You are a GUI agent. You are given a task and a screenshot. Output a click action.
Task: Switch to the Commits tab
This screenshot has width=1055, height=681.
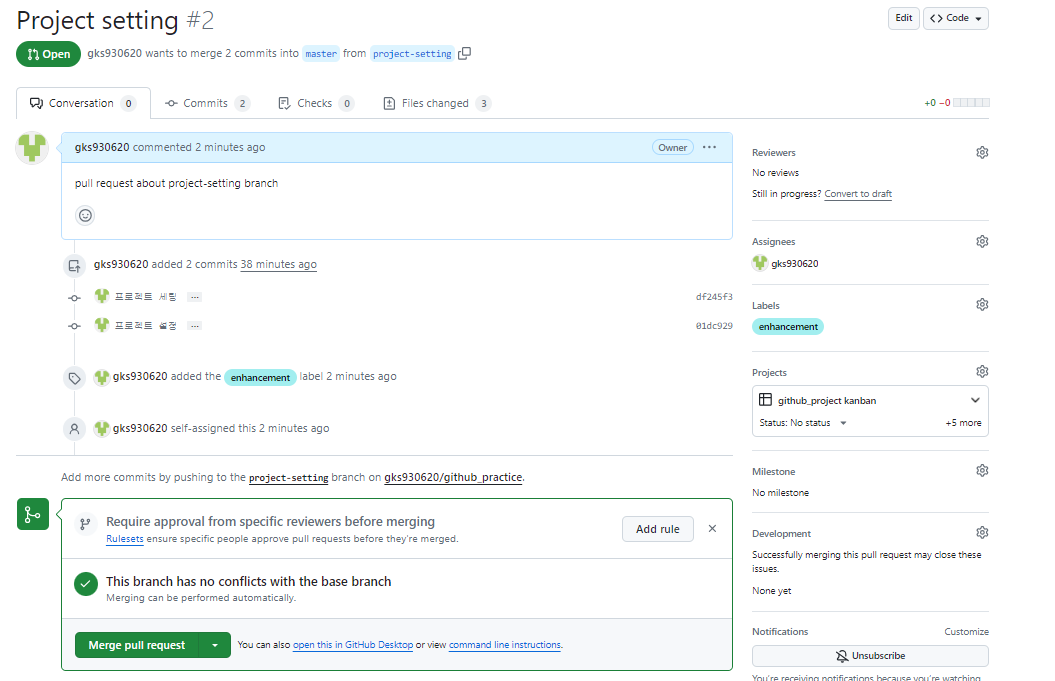pyautogui.click(x=207, y=103)
